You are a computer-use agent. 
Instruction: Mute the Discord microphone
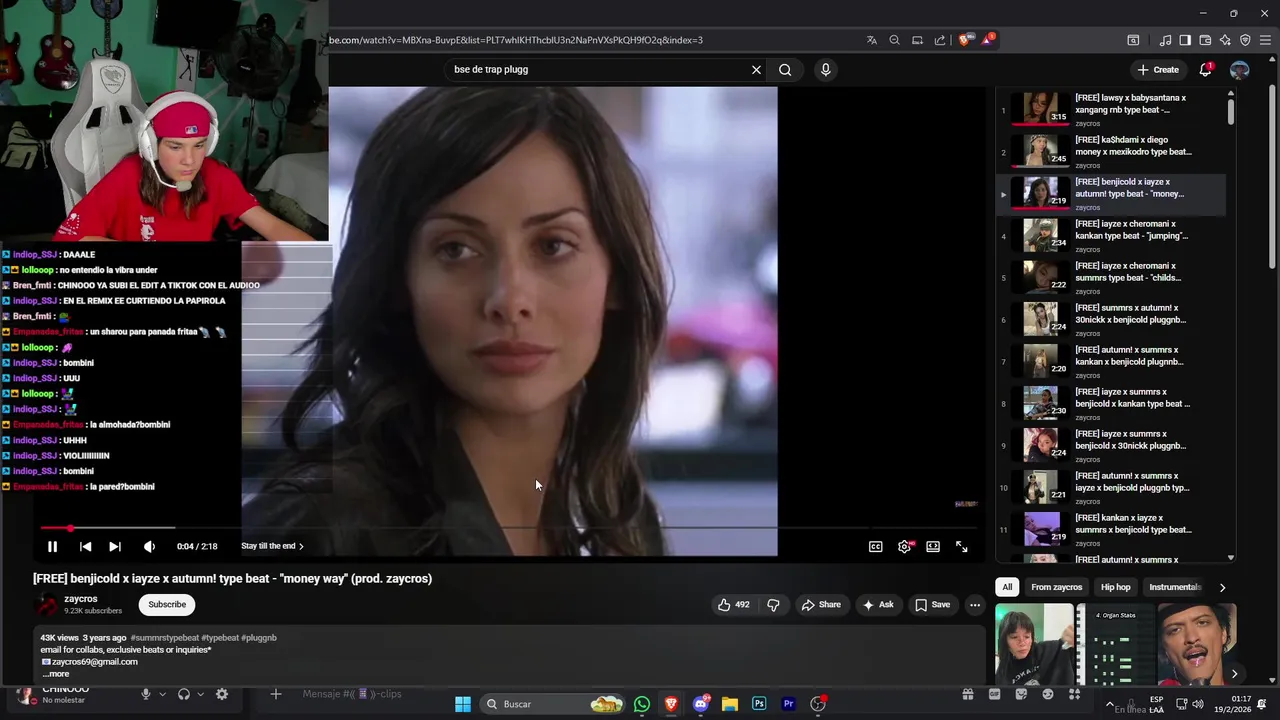click(x=146, y=694)
